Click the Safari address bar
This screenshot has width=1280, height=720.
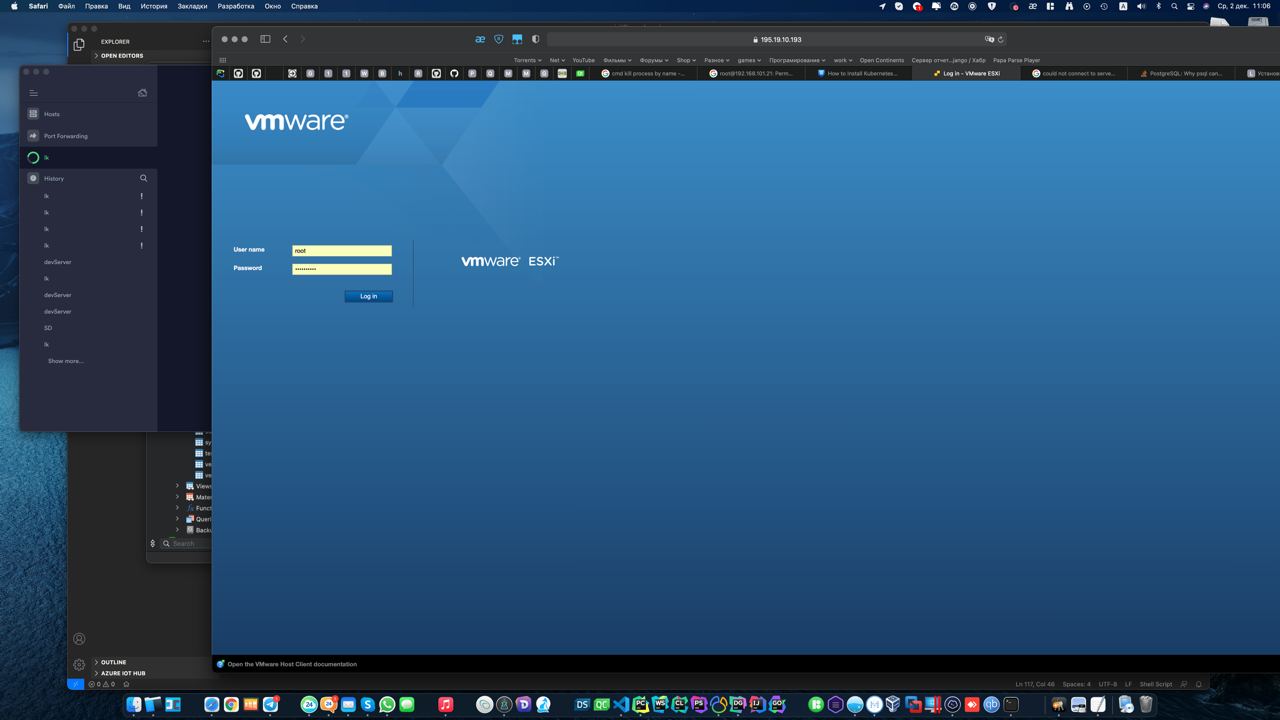coord(776,39)
